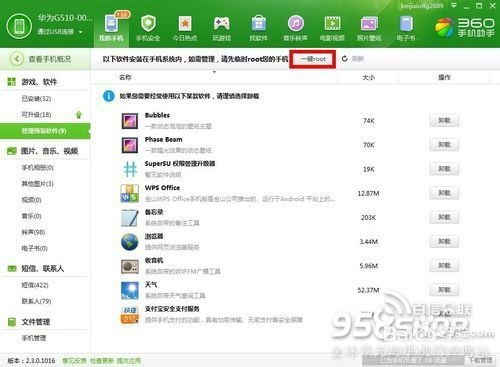Screen dimensions: 500x367
Task: Open the 音乐铃声 music note icon
Action: tap(295, 24)
